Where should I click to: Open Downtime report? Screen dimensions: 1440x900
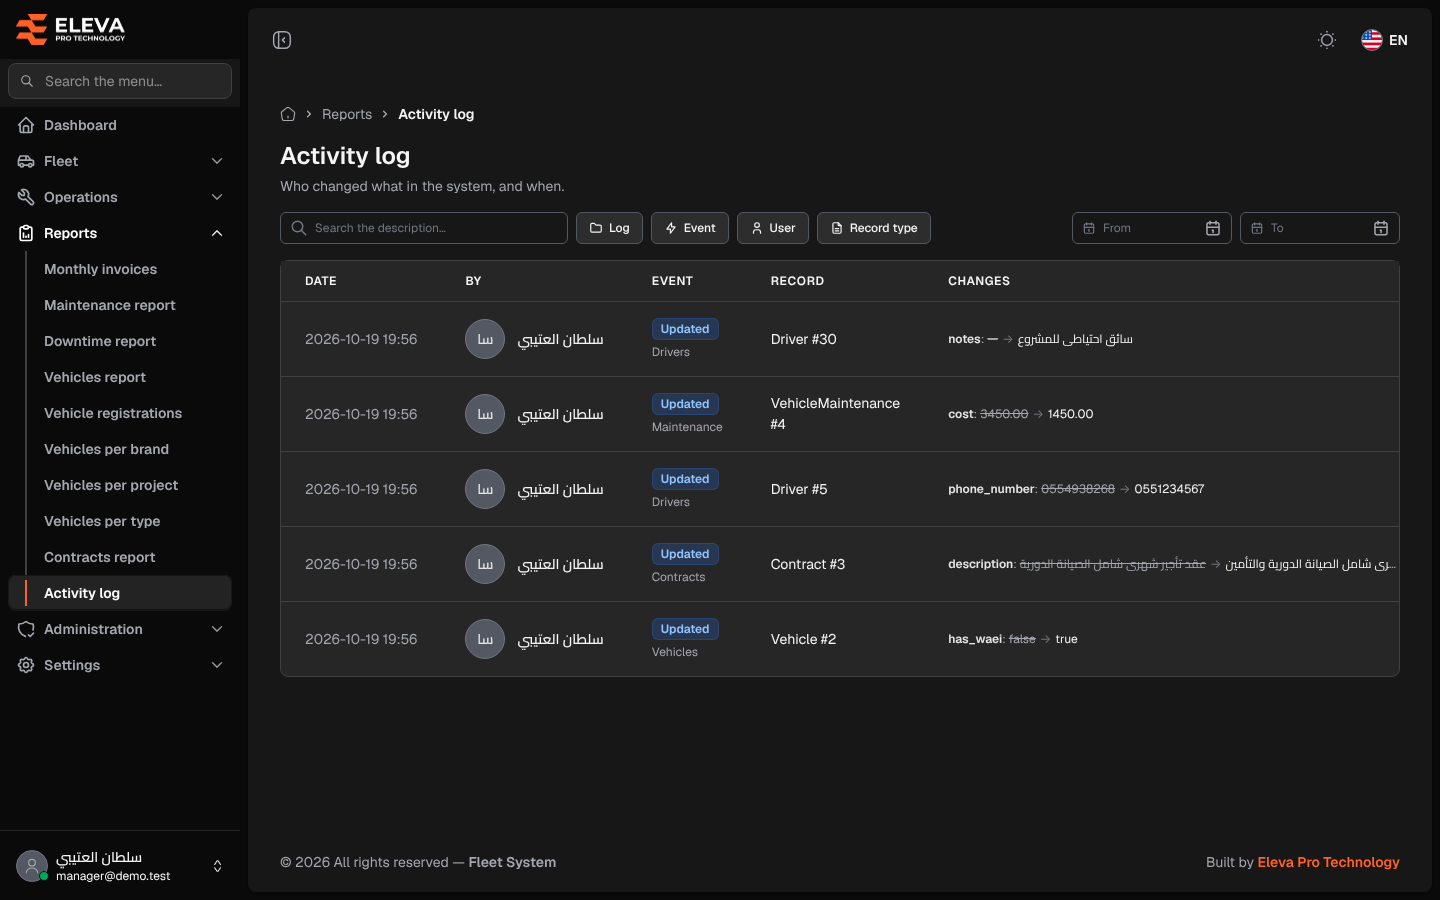tap(100, 341)
